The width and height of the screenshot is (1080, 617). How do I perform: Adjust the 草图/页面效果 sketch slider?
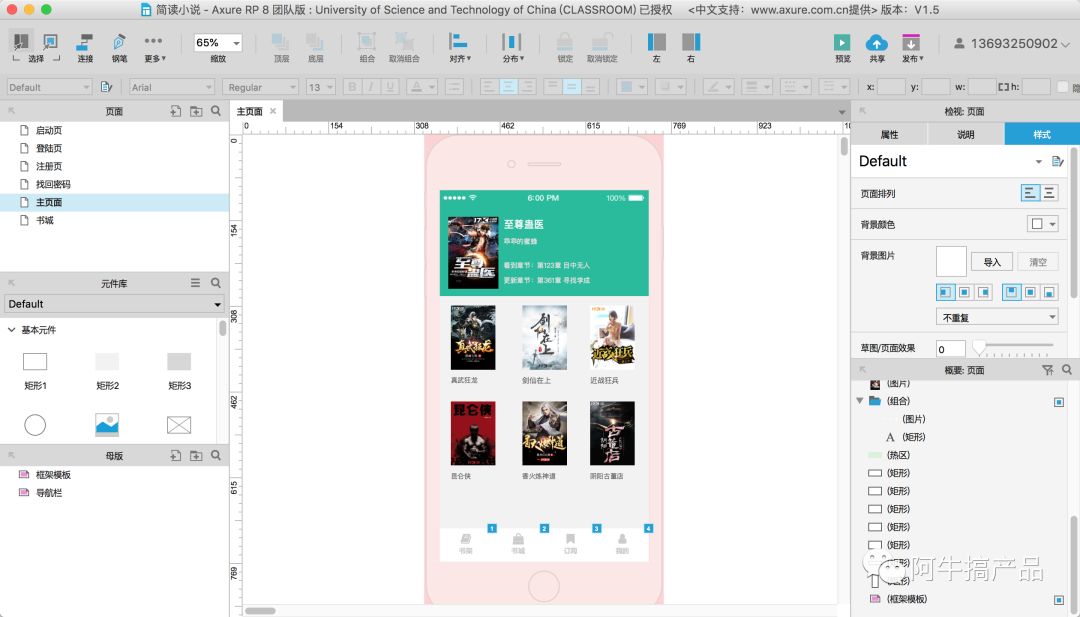pos(979,348)
